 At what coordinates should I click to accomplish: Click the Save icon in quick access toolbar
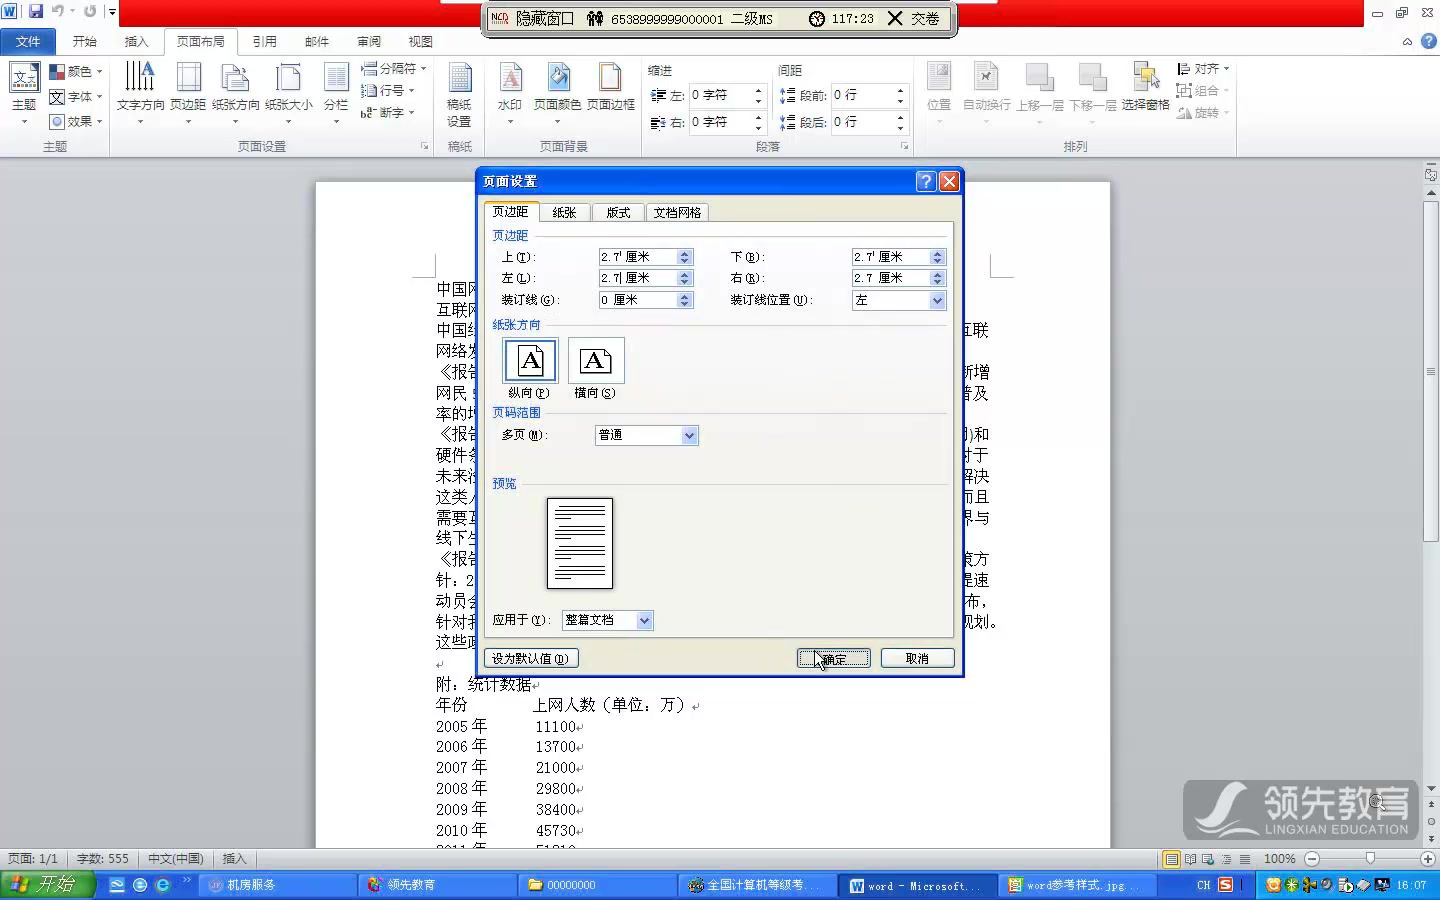(x=36, y=11)
